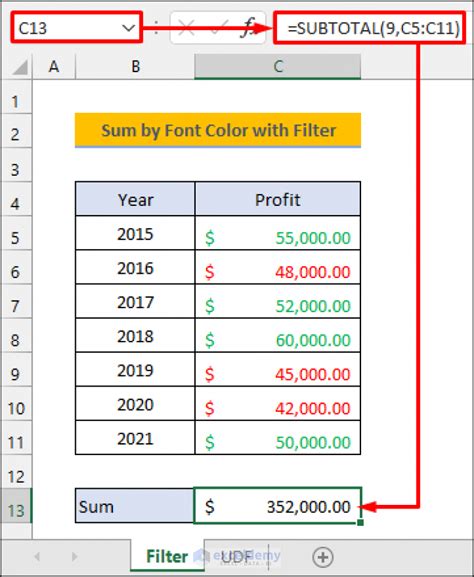Click the 'Sum by Font Color with Filter' title cell
Image resolution: width=474 pixels, height=577 pixels.
coord(218,130)
